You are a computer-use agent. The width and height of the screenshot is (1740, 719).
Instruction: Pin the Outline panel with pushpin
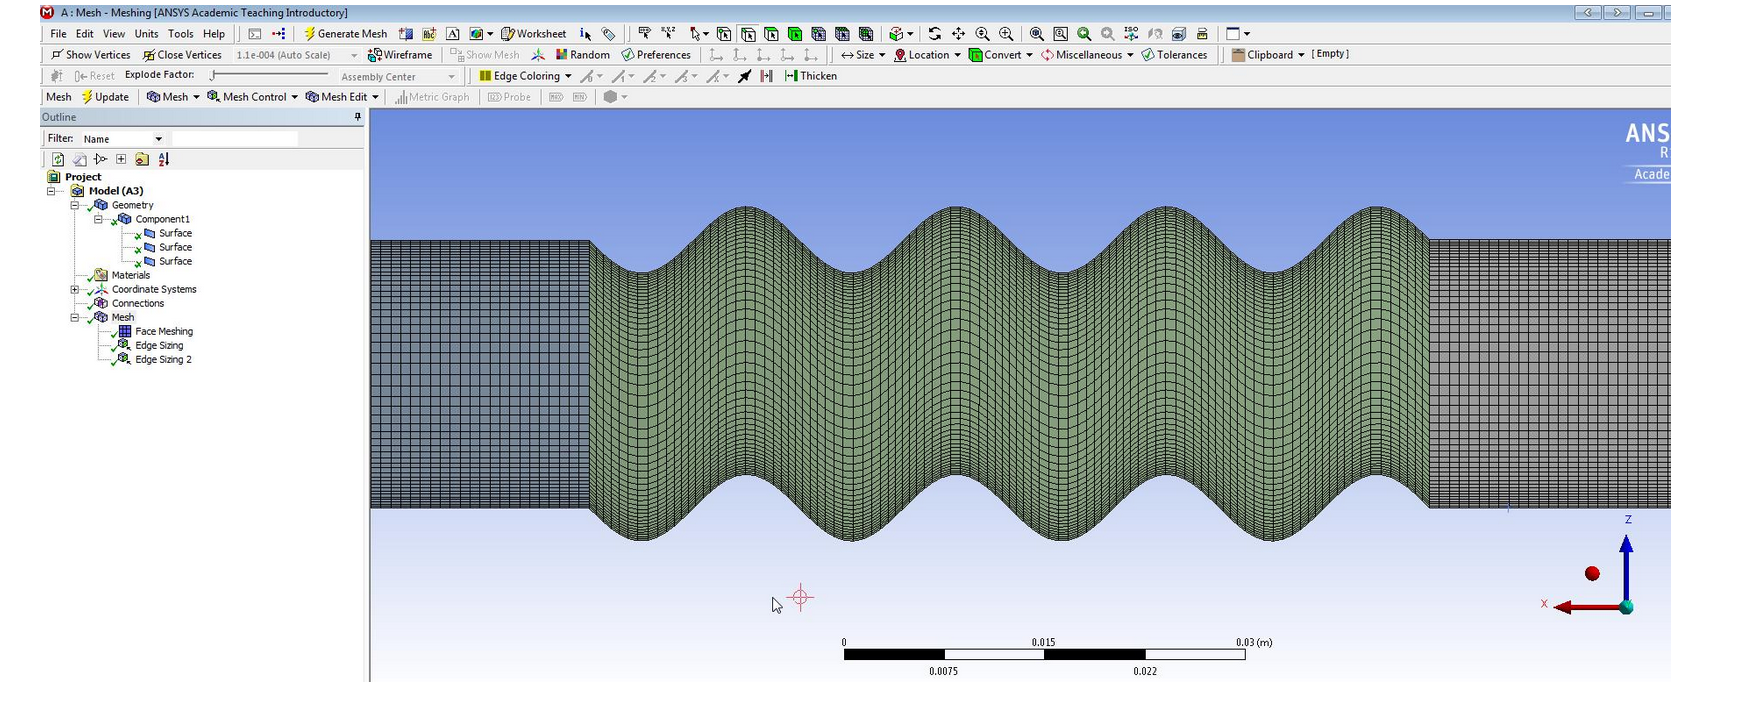pyautogui.click(x=357, y=118)
